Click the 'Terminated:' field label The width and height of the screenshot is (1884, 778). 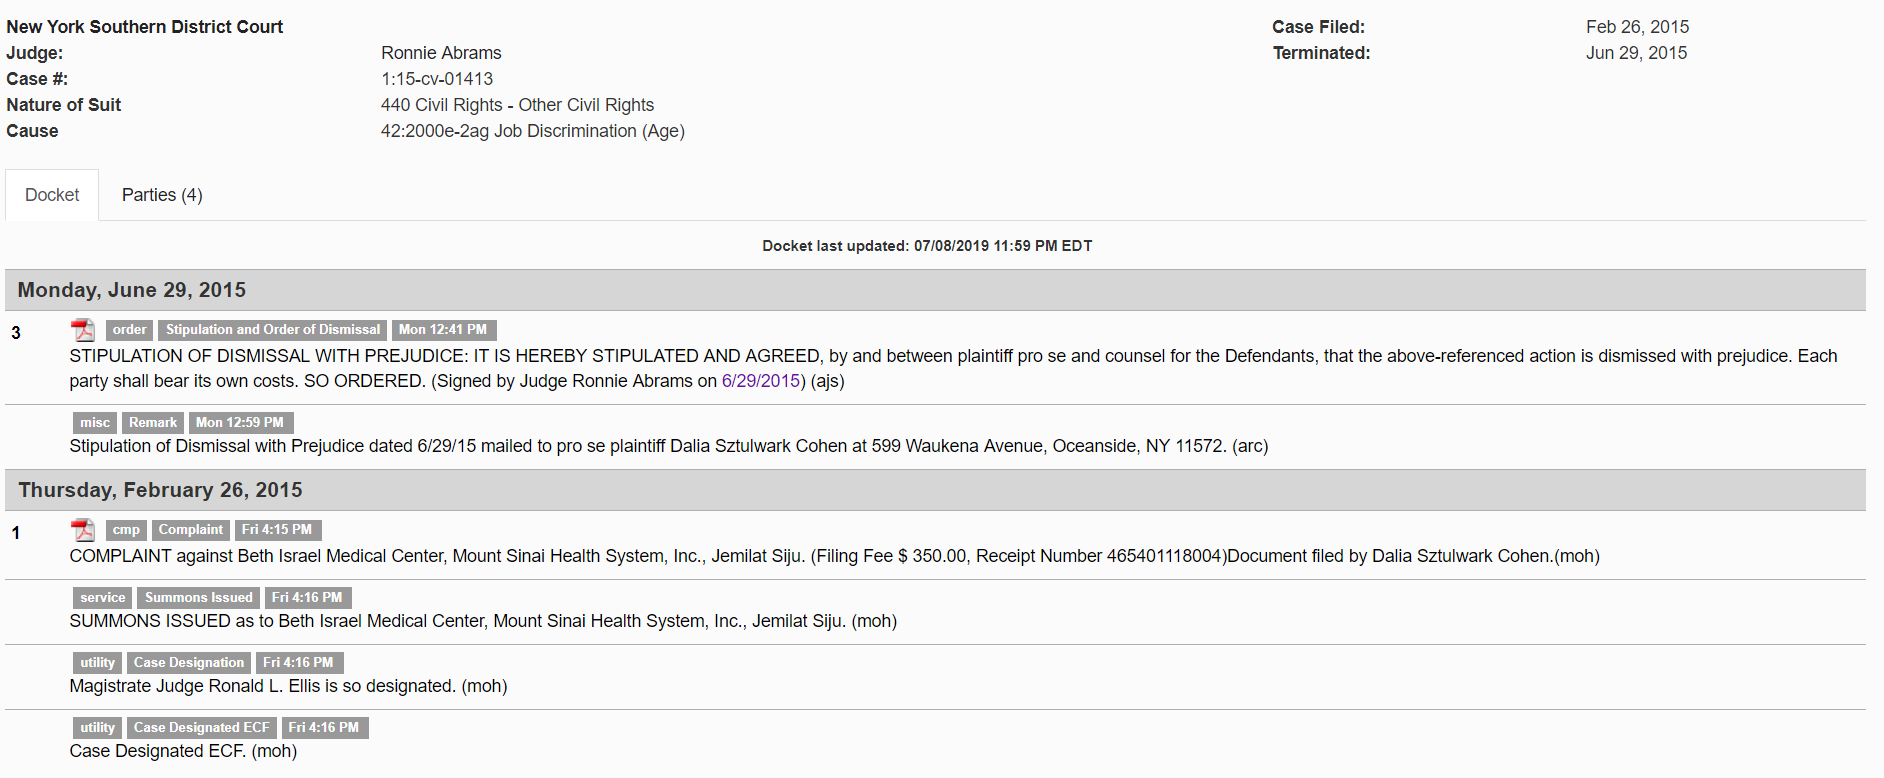click(x=1321, y=53)
